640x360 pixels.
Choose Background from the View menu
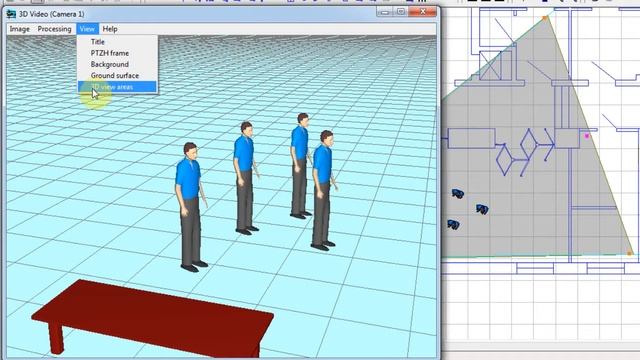point(117,64)
